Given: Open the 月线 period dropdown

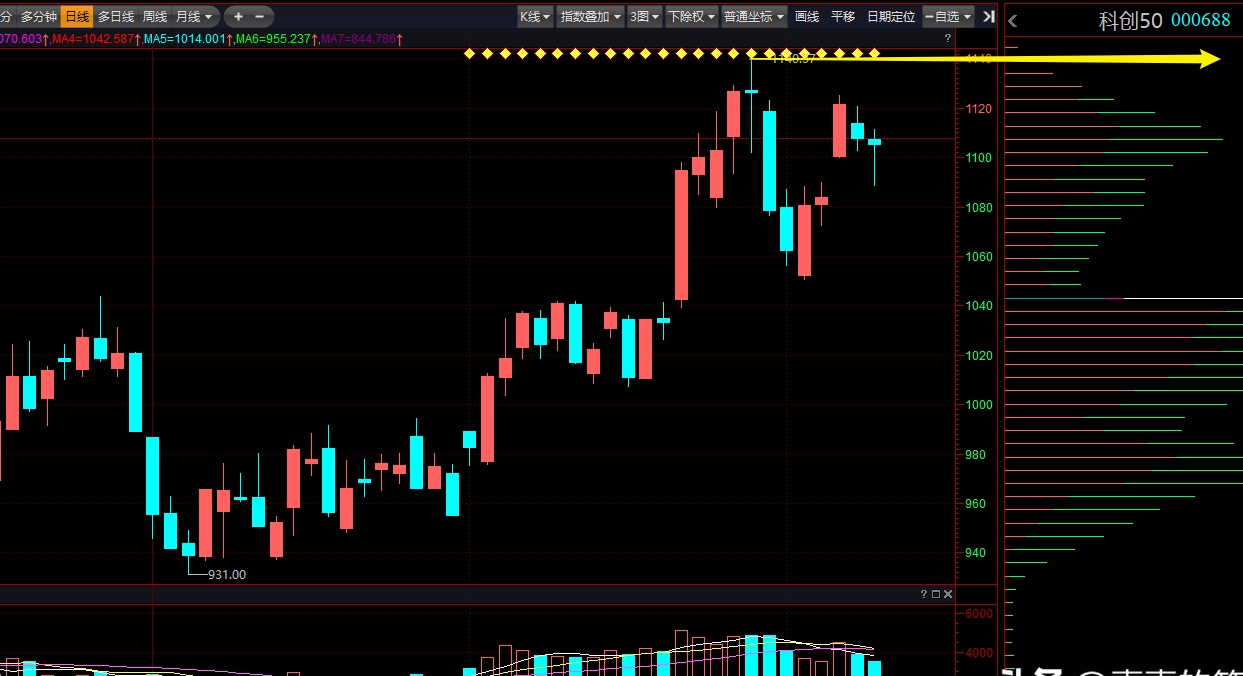Looking at the screenshot, I should [195, 16].
